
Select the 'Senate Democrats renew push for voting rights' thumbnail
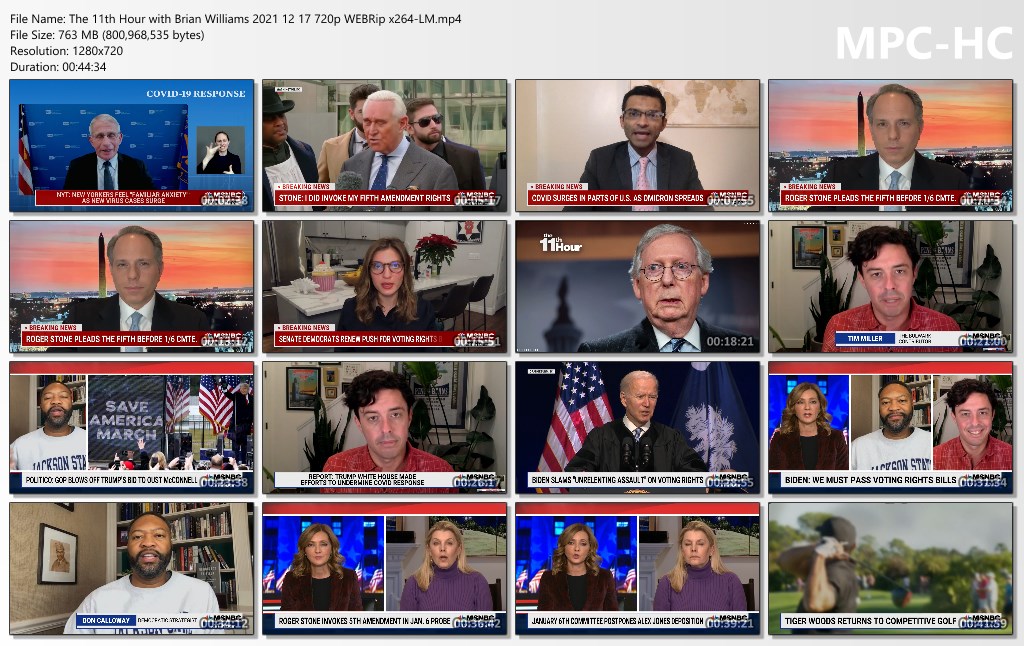[385, 287]
